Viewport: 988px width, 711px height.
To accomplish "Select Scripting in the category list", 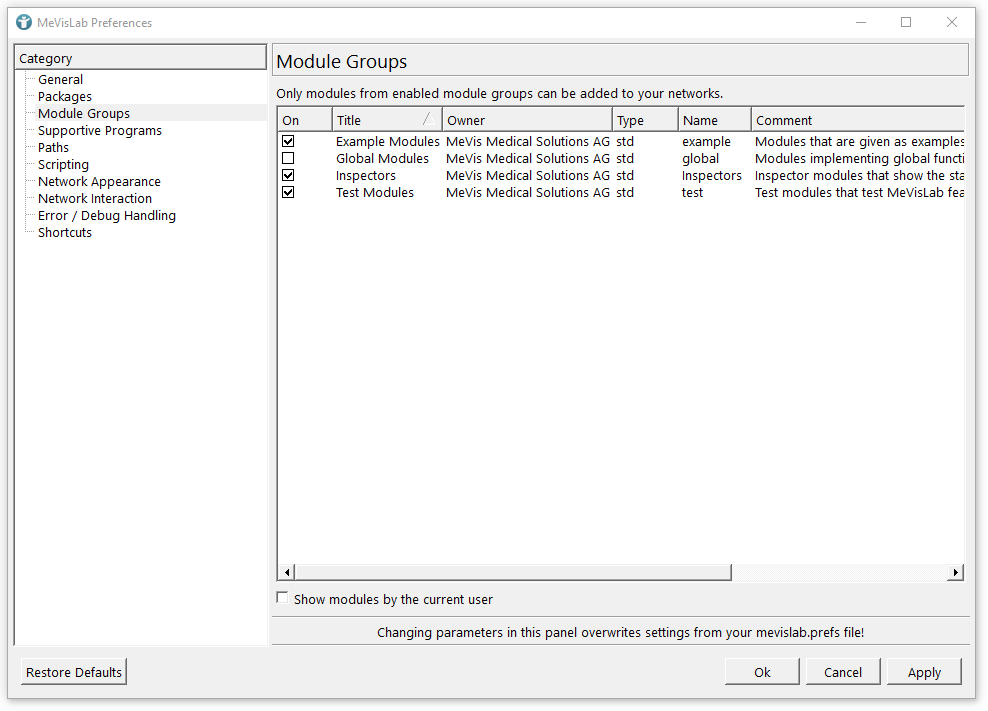I will click(x=63, y=165).
